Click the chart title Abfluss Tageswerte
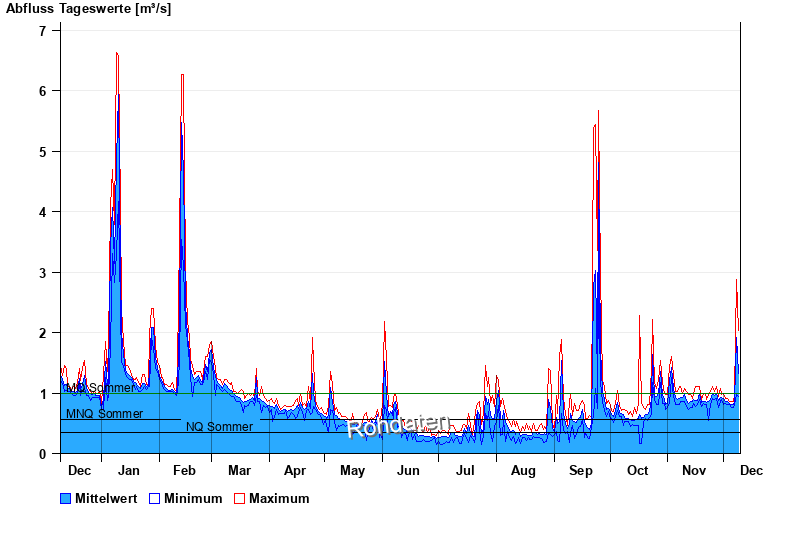 88,9
